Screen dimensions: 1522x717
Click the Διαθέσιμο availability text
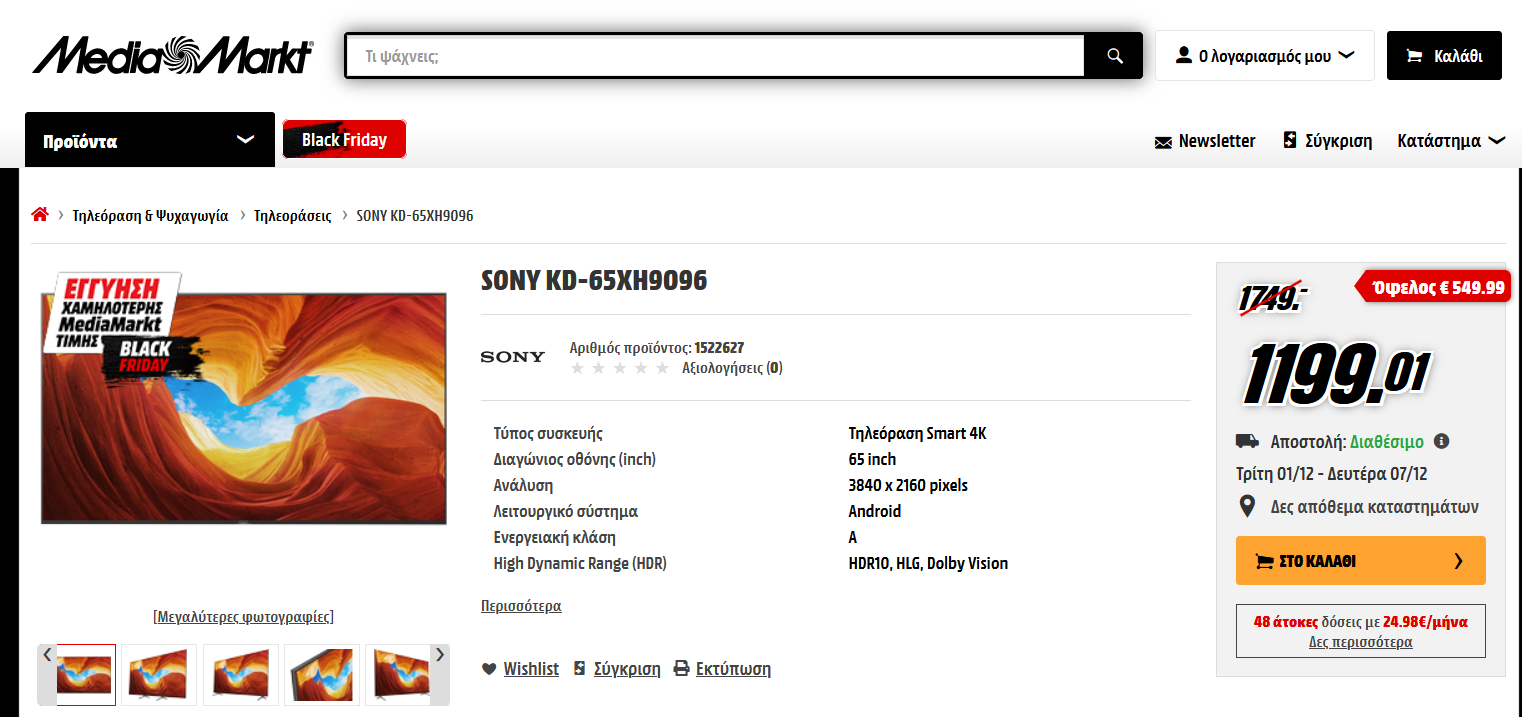tap(1388, 441)
